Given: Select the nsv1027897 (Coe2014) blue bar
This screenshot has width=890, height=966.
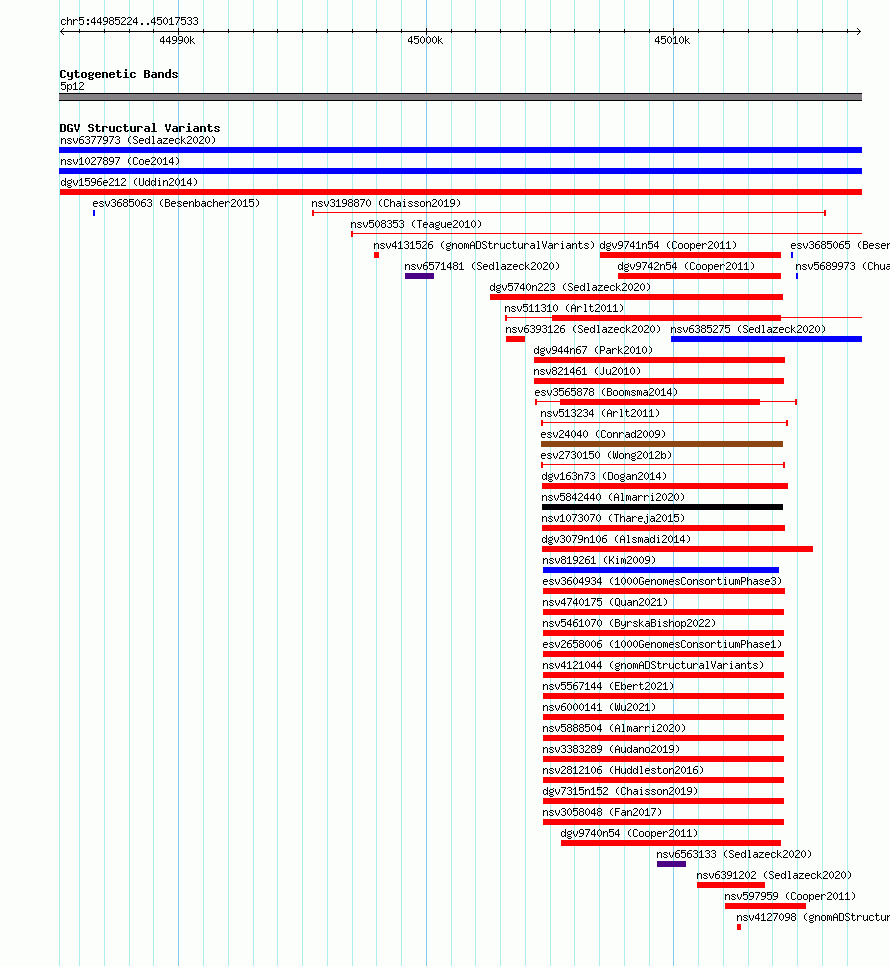Looking at the screenshot, I should [x=461, y=171].
